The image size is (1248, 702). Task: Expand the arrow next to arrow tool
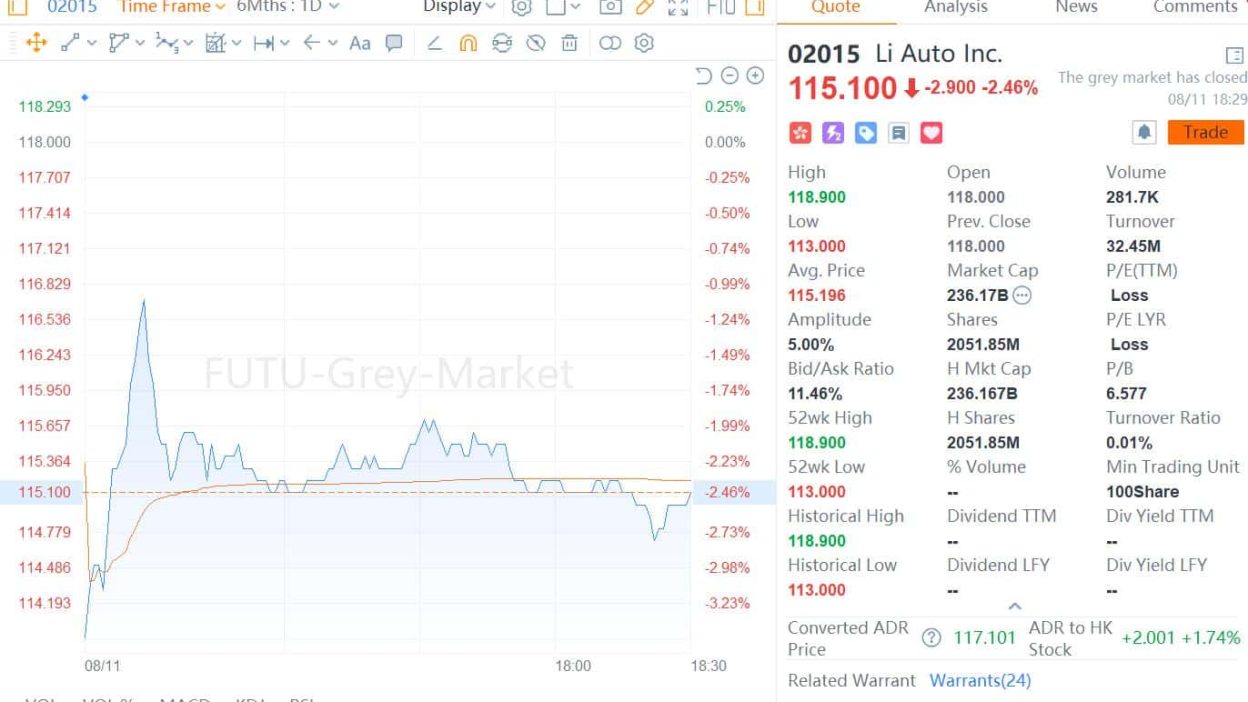tap(333, 43)
